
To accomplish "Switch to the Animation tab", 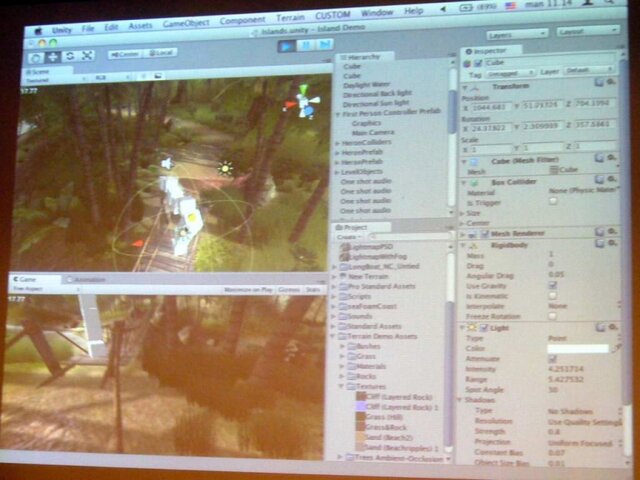I will point(88,280).
